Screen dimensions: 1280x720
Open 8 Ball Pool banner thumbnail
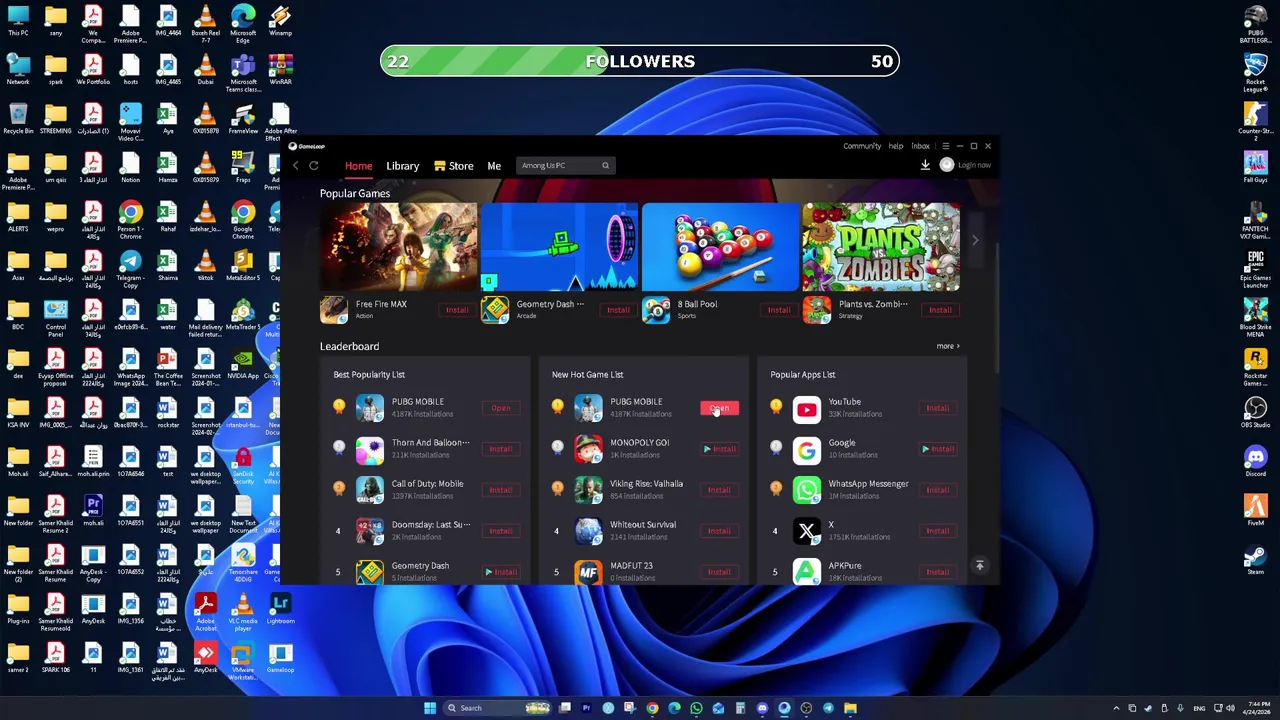pyautogui.click(x=720, y=246)
